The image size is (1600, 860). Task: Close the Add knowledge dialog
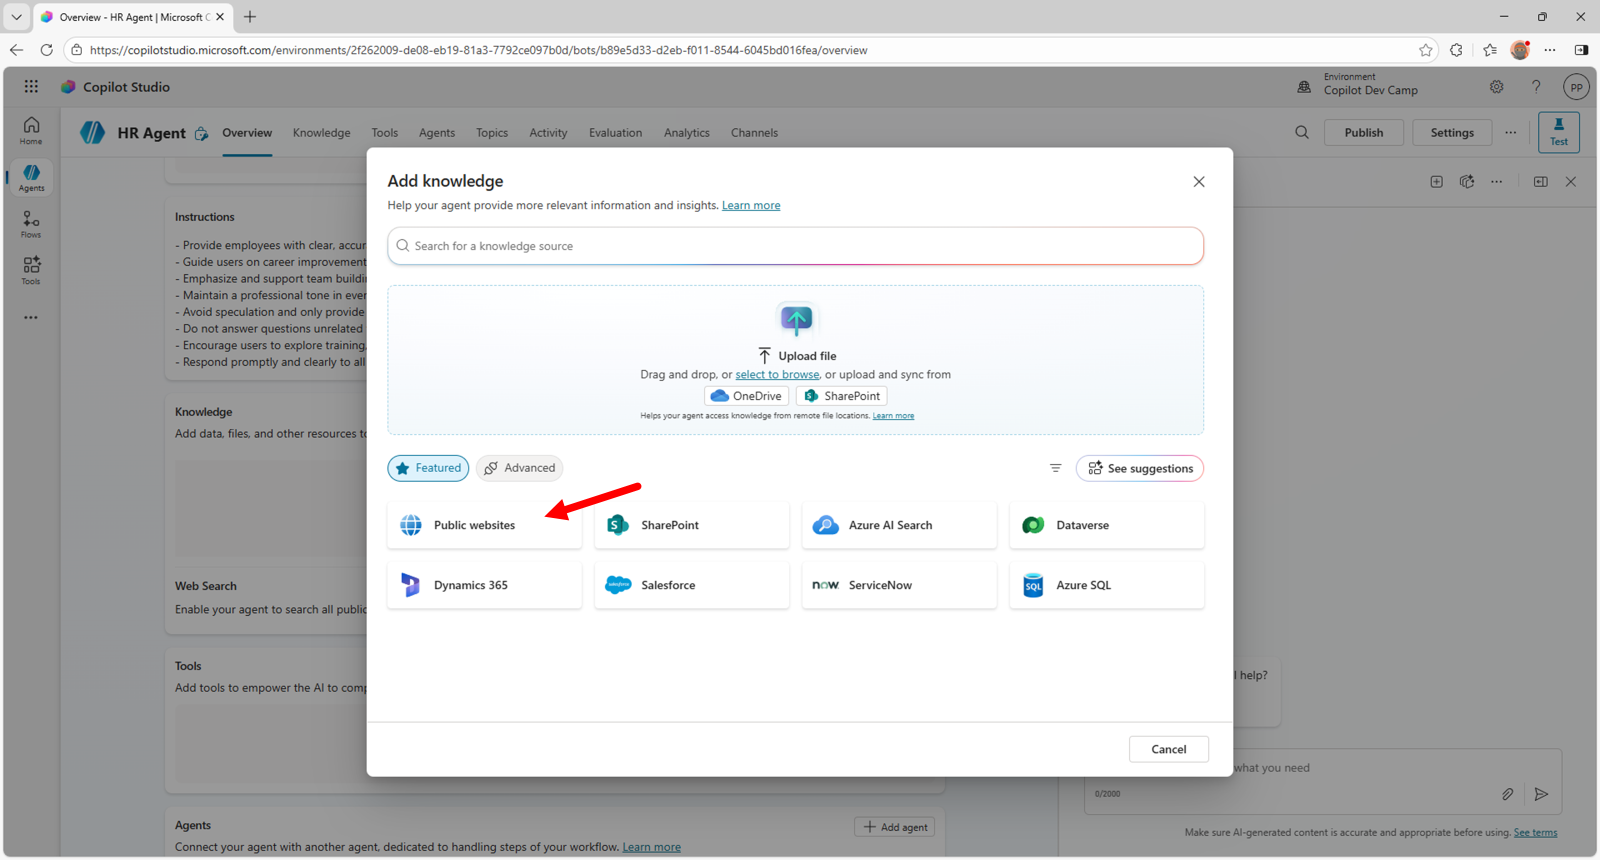coord(1198,182)
